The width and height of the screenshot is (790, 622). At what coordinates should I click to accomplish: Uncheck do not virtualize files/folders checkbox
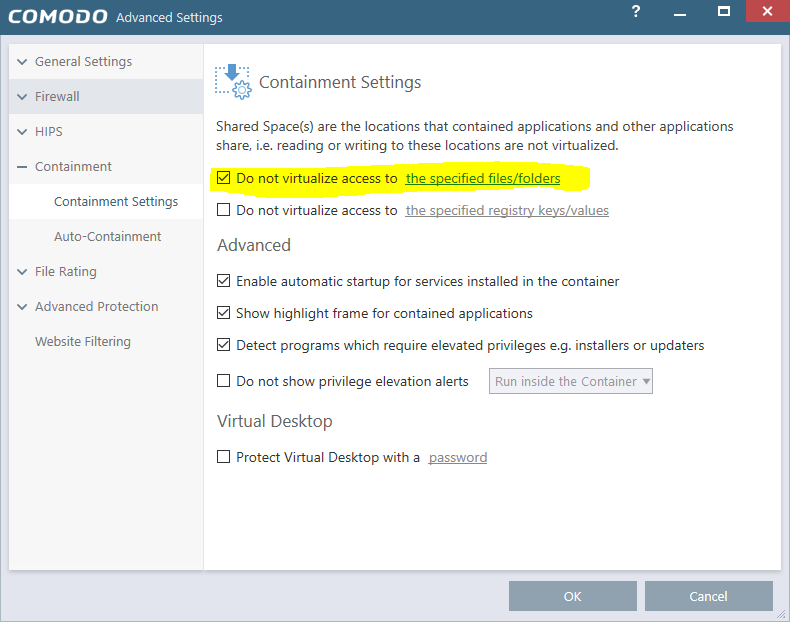point(224,179)
